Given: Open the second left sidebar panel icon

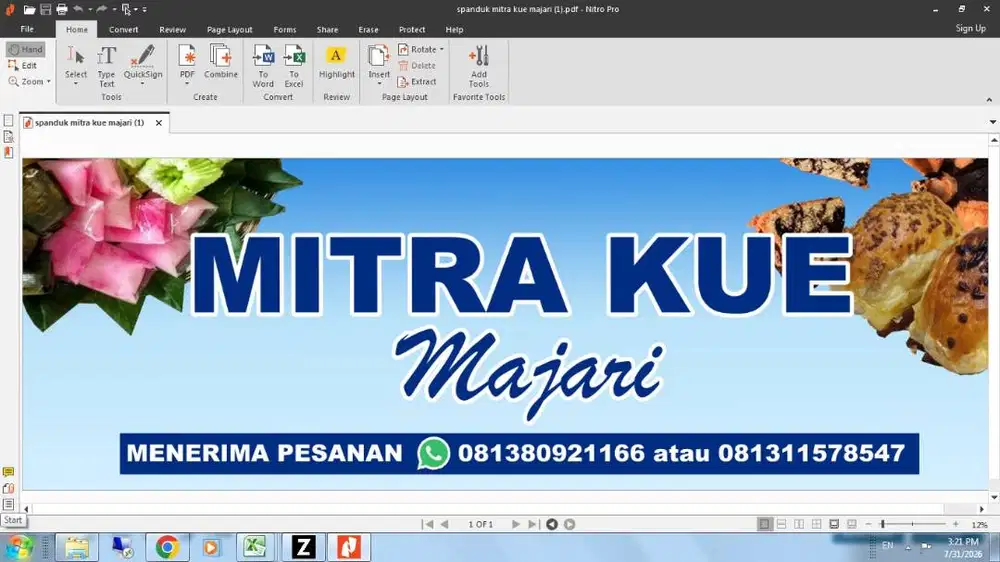Looking at the screenshot, I should (x=8, y=137).
